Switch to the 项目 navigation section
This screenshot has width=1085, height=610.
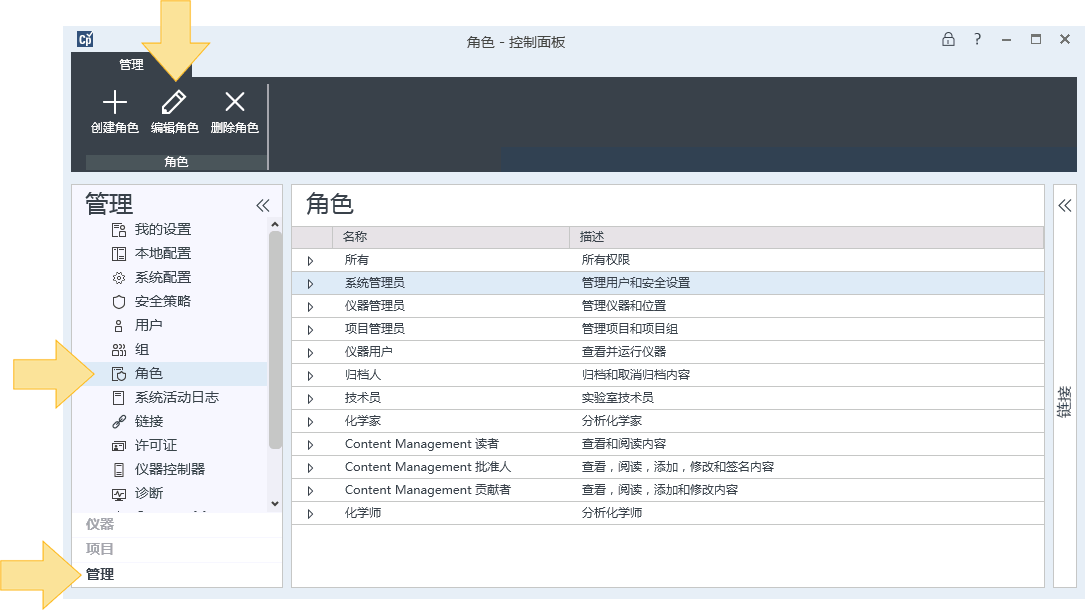(100, 549)
